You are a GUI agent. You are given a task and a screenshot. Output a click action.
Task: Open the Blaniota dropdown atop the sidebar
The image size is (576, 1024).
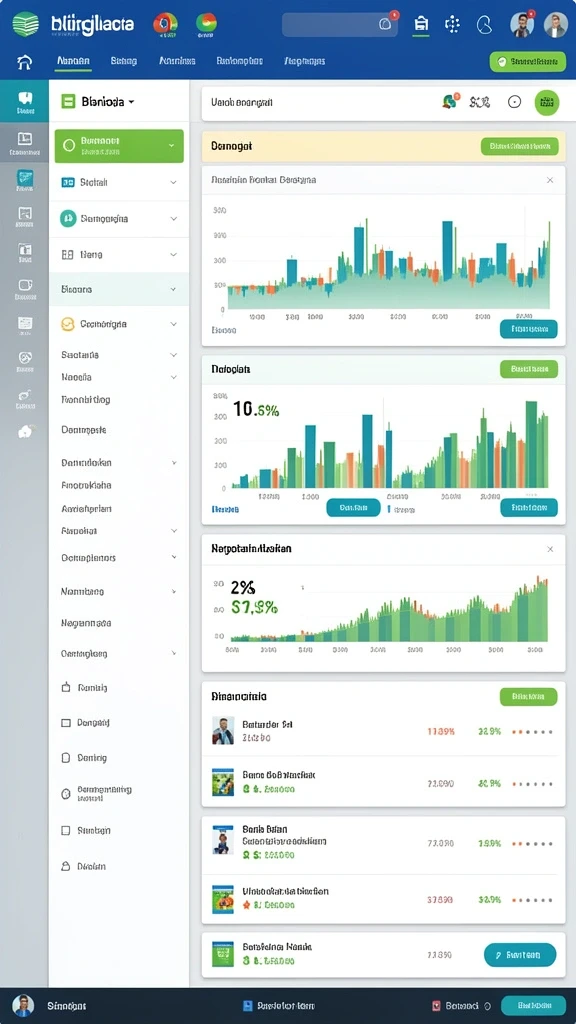click(98, 102)
